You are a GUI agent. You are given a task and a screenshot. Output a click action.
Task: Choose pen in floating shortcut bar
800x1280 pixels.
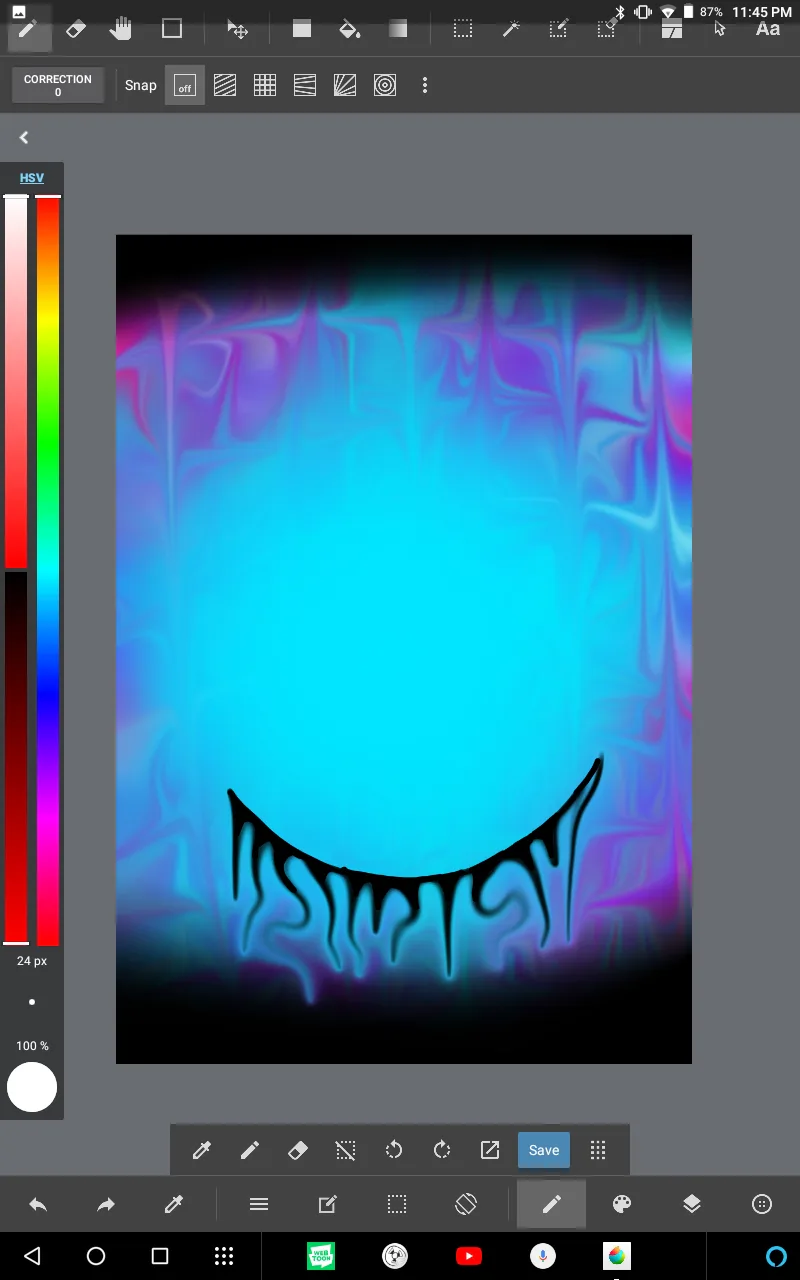click(x=249, y=1151)
